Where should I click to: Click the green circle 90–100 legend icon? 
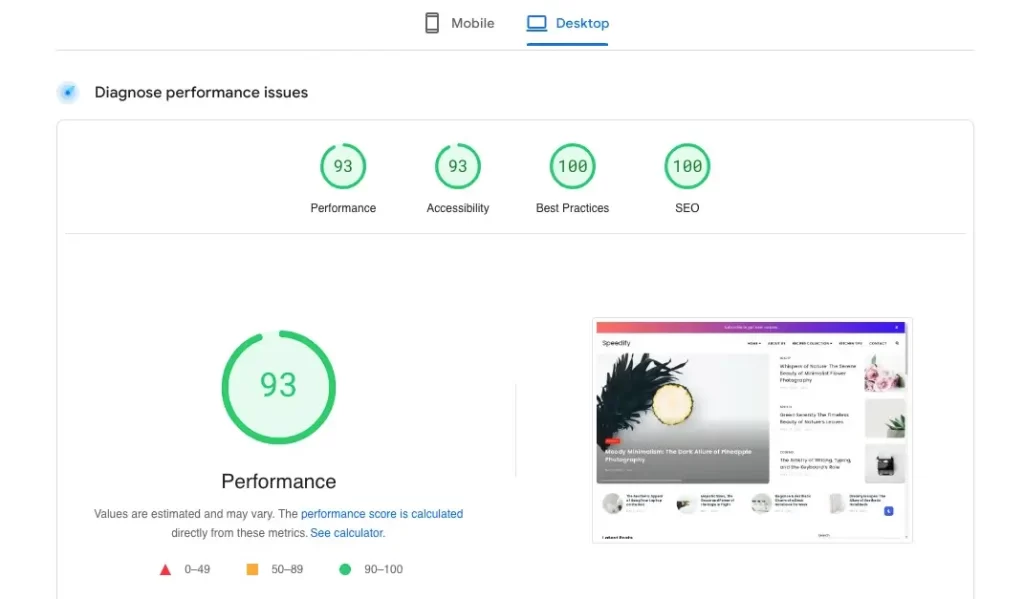pos(345,570)
